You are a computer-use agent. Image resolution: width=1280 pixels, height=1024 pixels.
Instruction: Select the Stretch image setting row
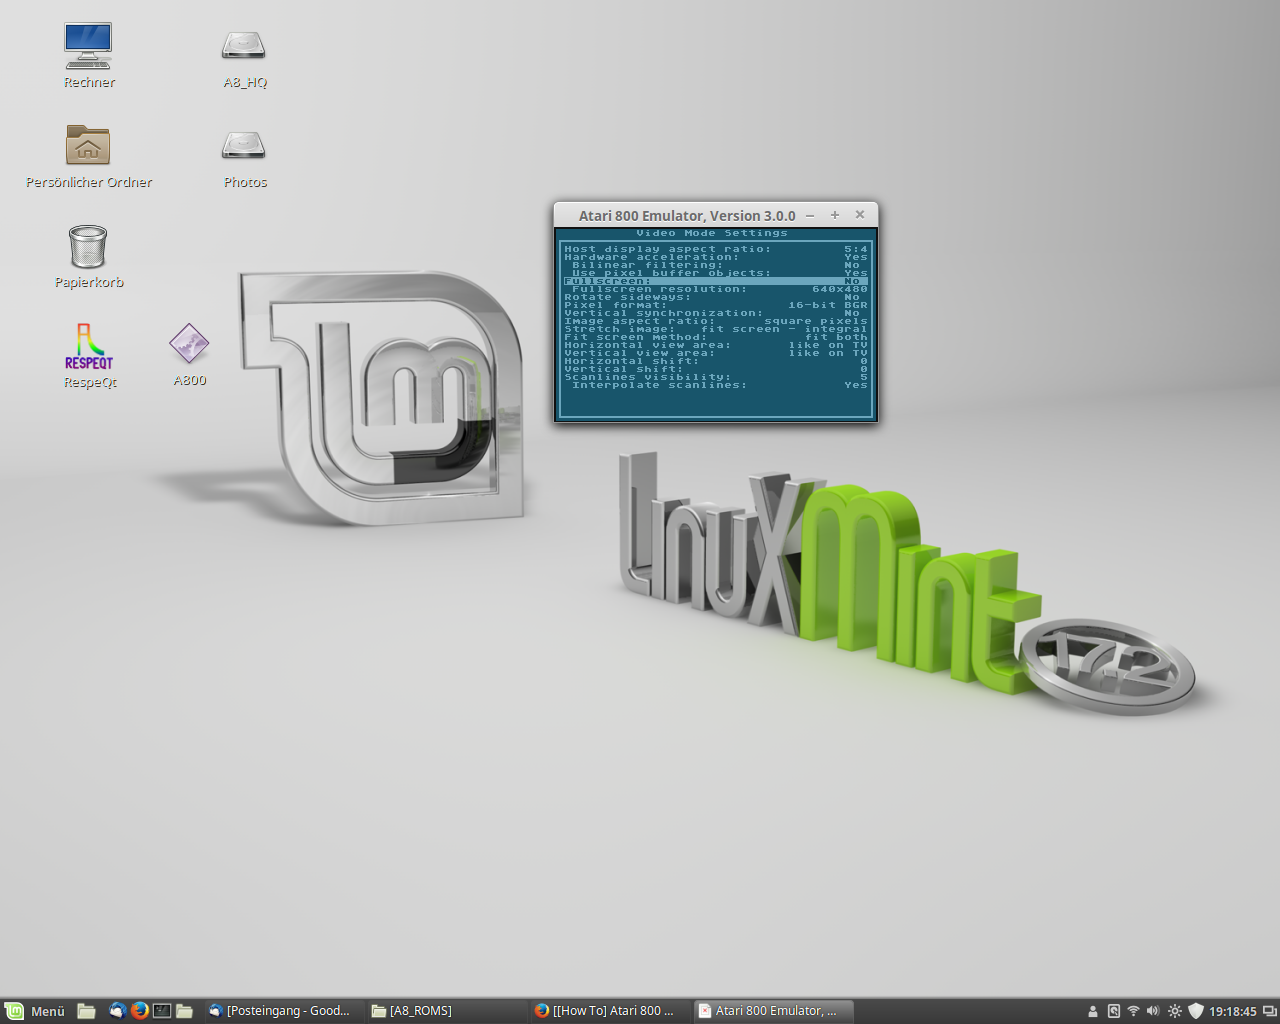pyautogui.click(x=716, y=329)
